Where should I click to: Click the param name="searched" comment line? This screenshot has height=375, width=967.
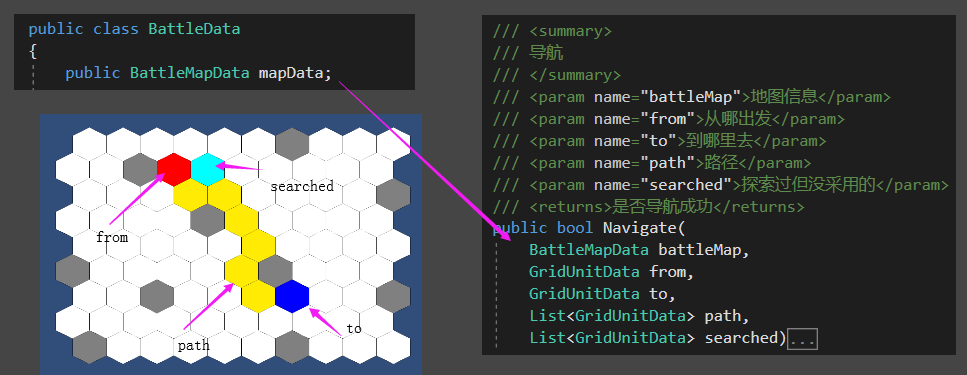[720, 184]
